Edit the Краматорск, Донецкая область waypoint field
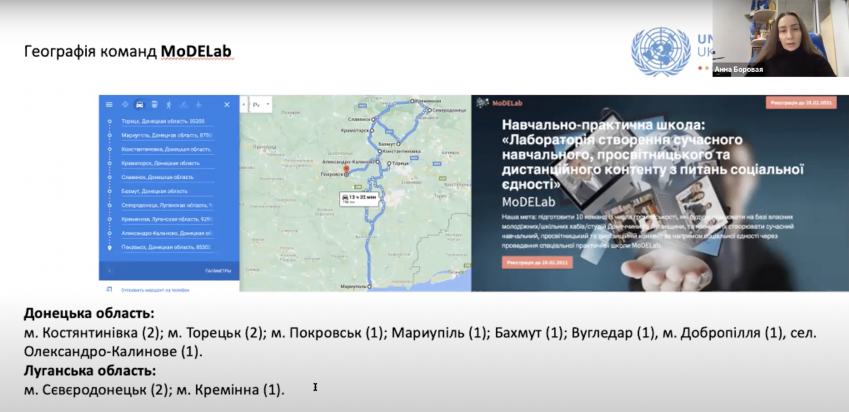Image resolution: width=849 pixels, height=412 pixels. 167,163
